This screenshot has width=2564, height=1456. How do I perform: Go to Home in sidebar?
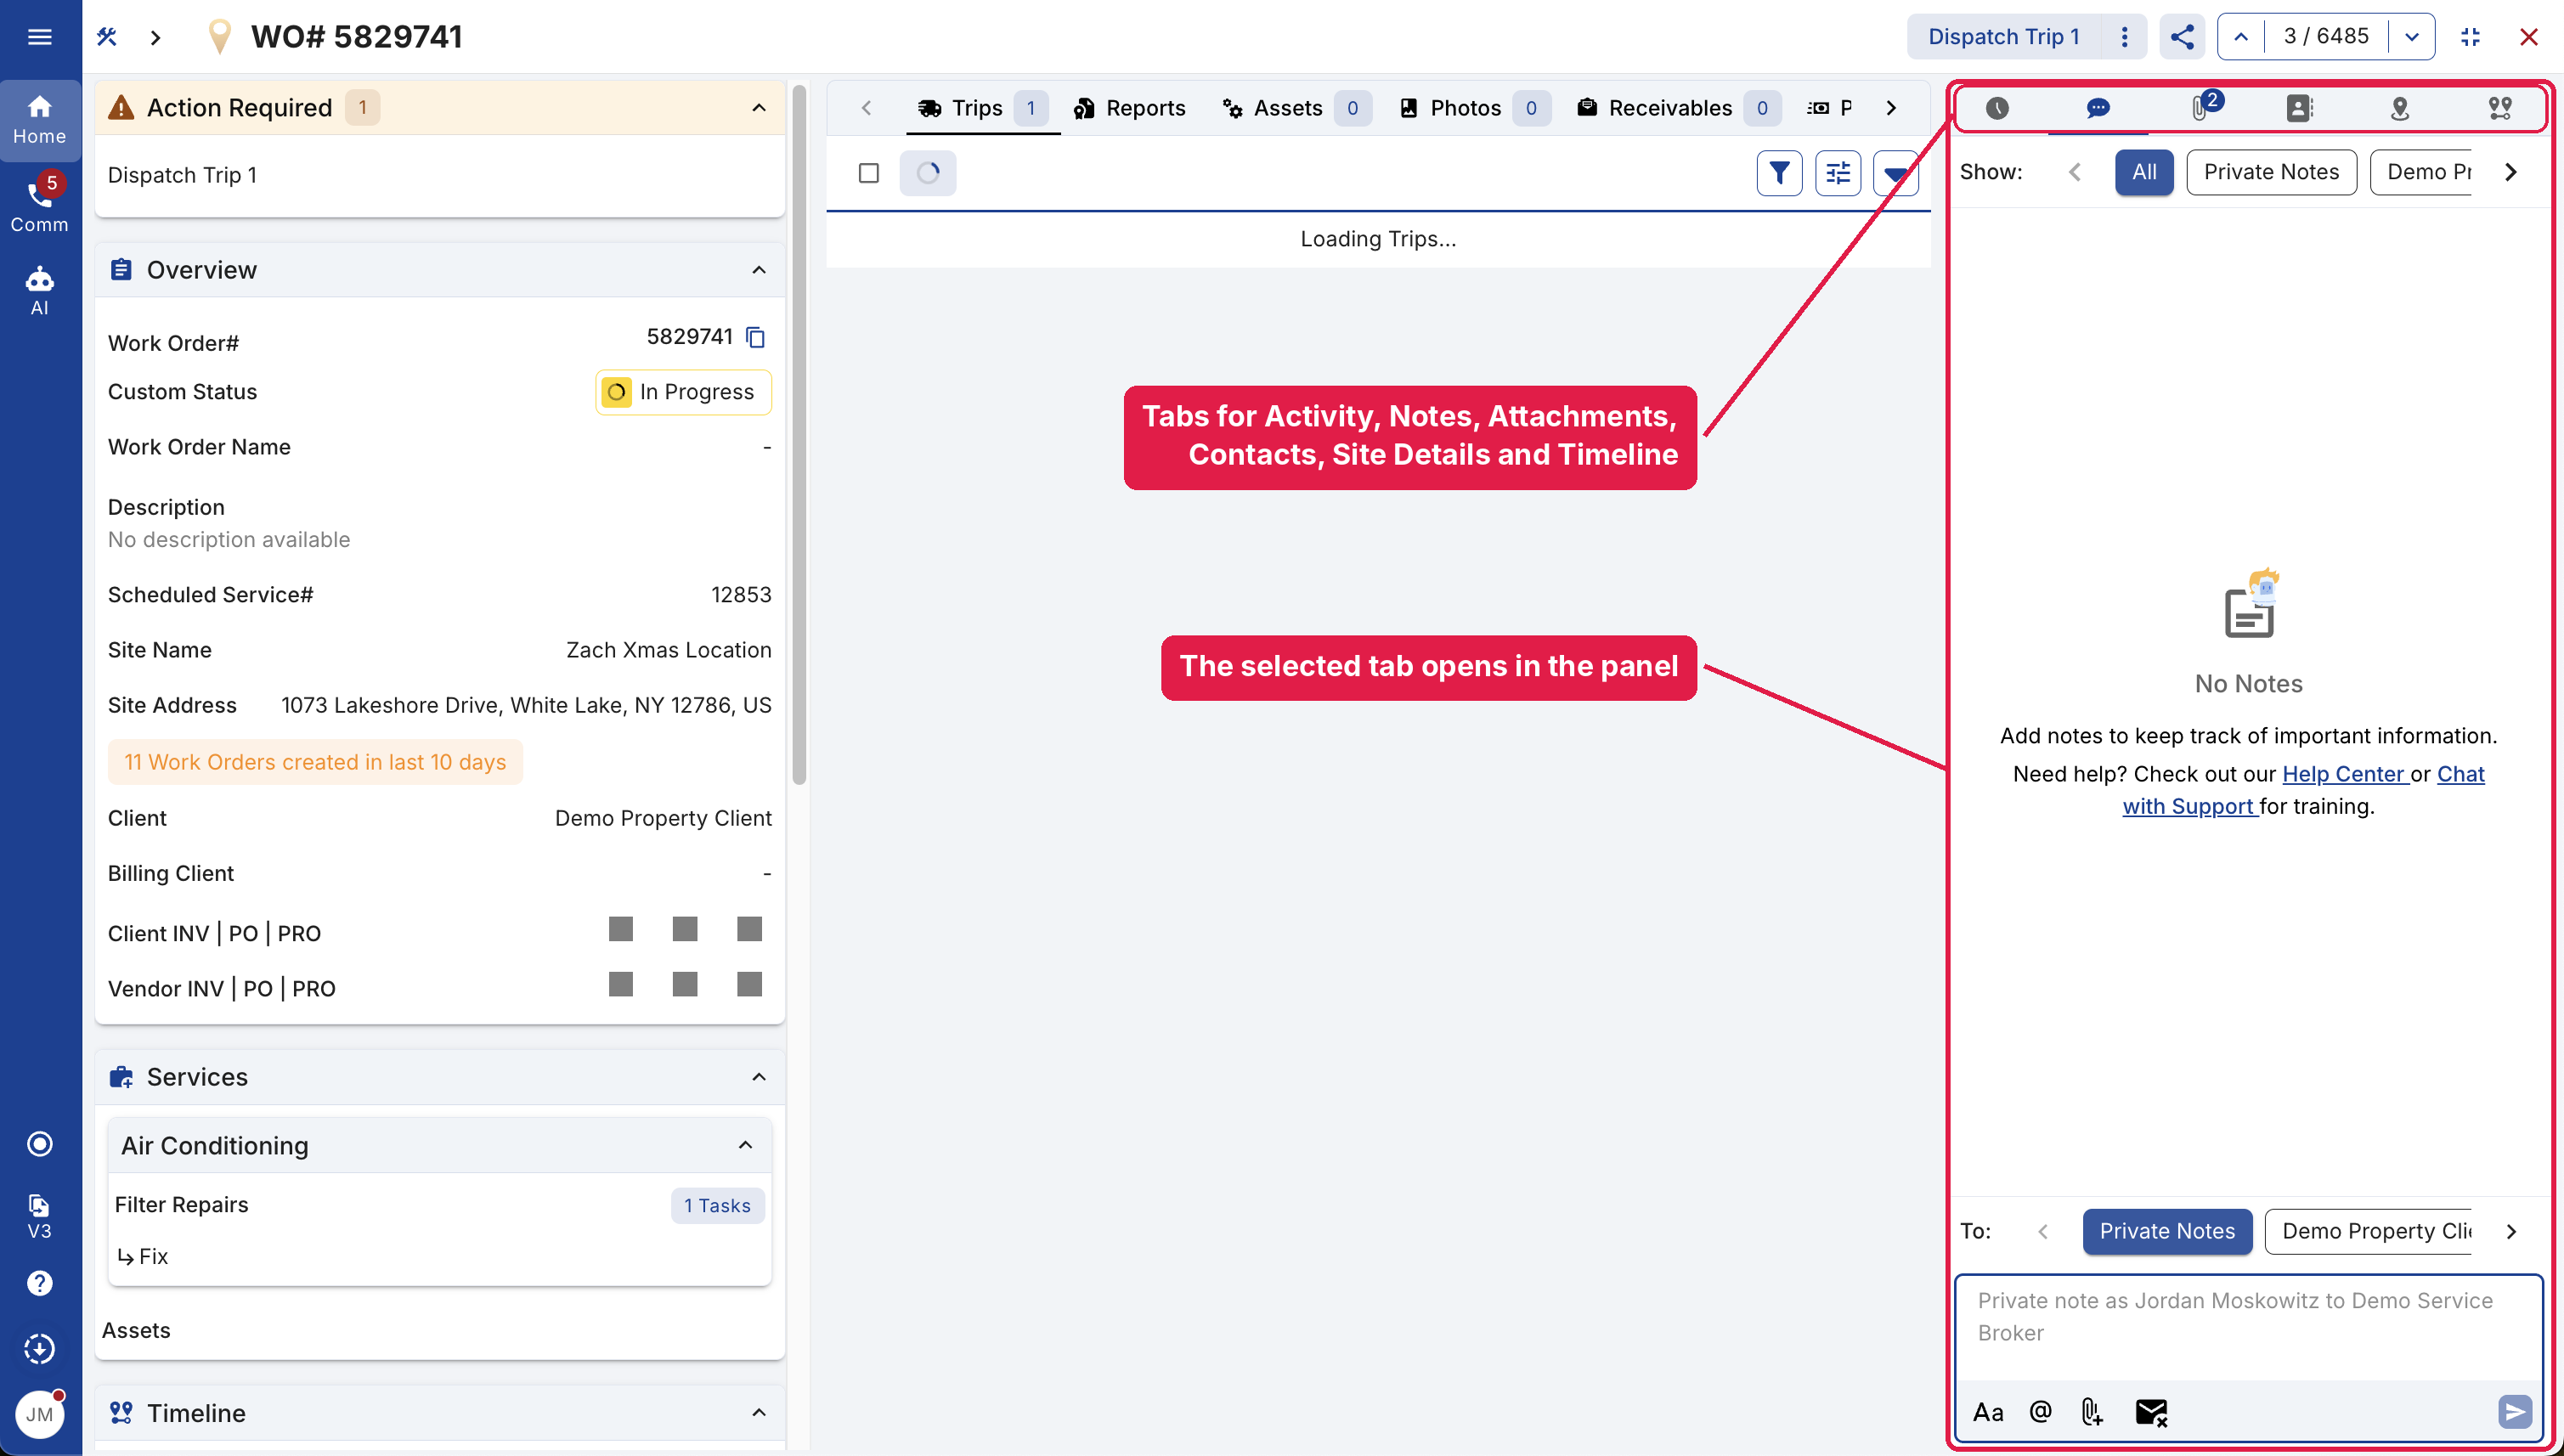click(40, 120)
